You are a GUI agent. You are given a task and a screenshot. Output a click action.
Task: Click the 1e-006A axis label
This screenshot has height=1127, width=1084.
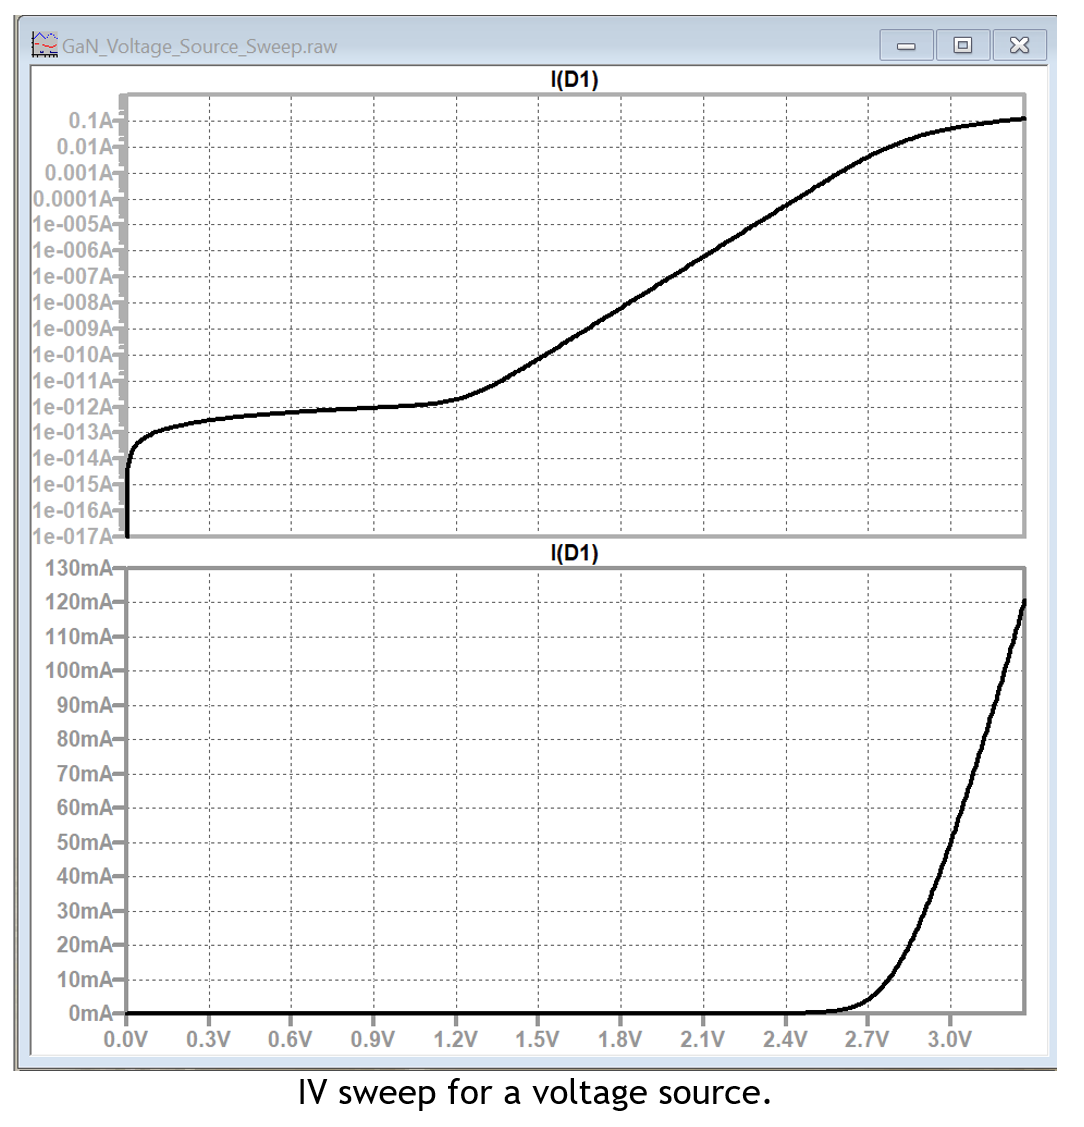(73, 251)
